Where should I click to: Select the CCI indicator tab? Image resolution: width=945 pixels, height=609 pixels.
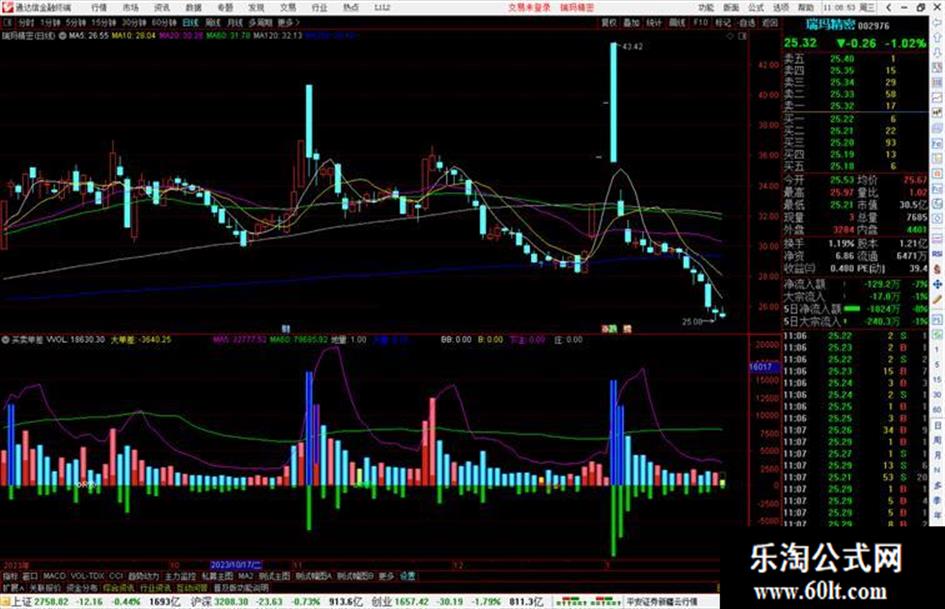[x=116, y=576]
